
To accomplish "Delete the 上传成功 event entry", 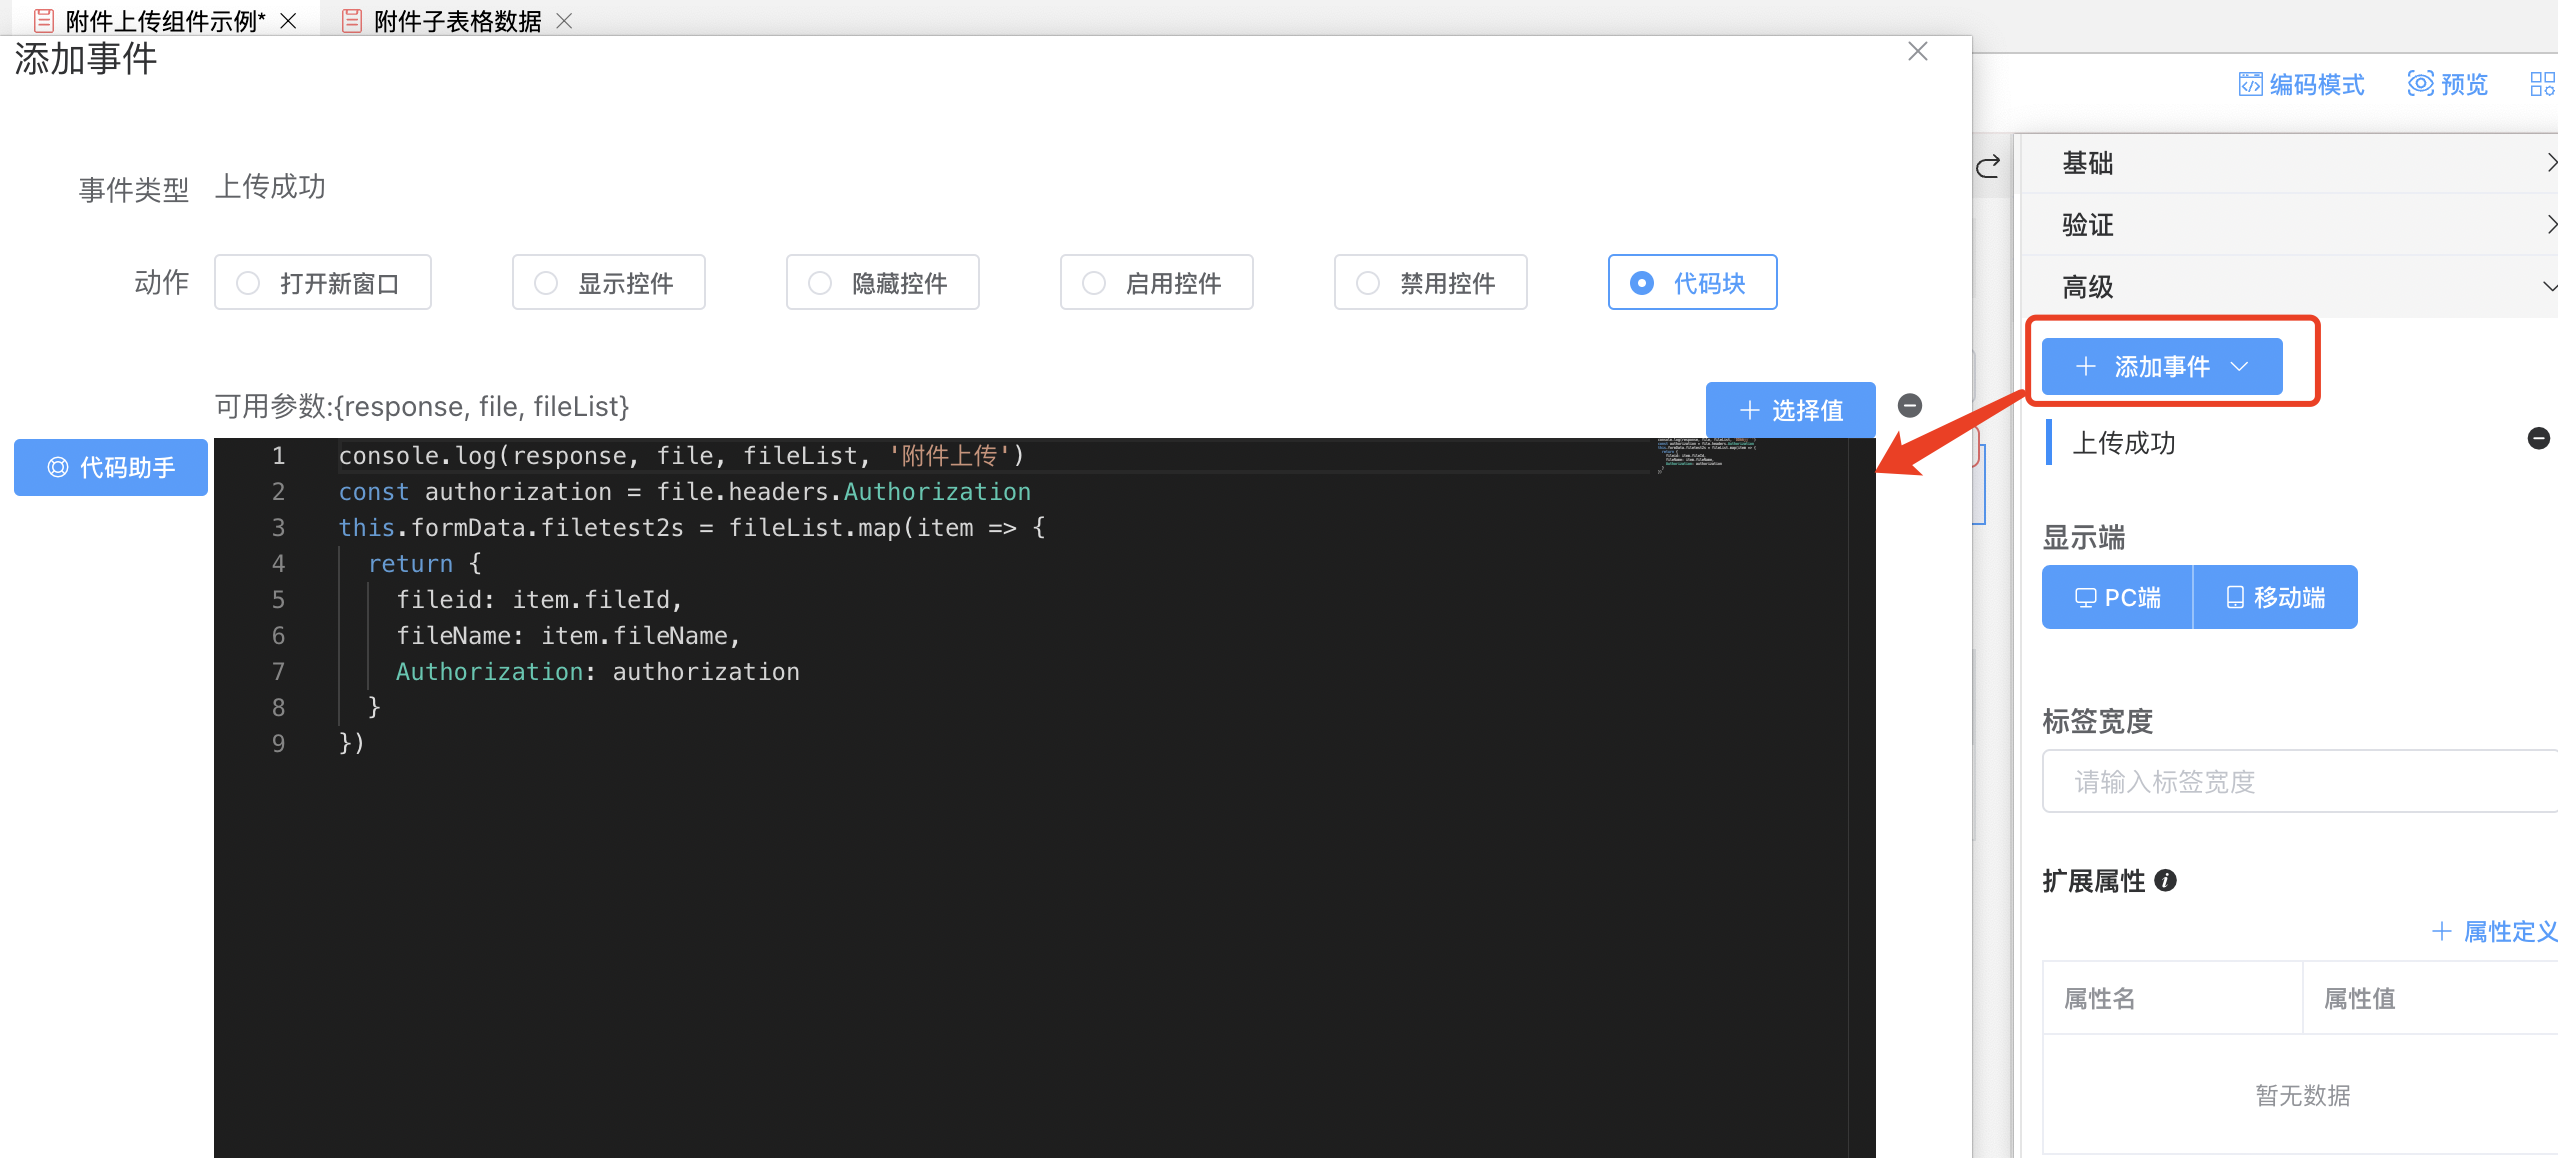I will pyautogui.click(x=2537, y=439).
